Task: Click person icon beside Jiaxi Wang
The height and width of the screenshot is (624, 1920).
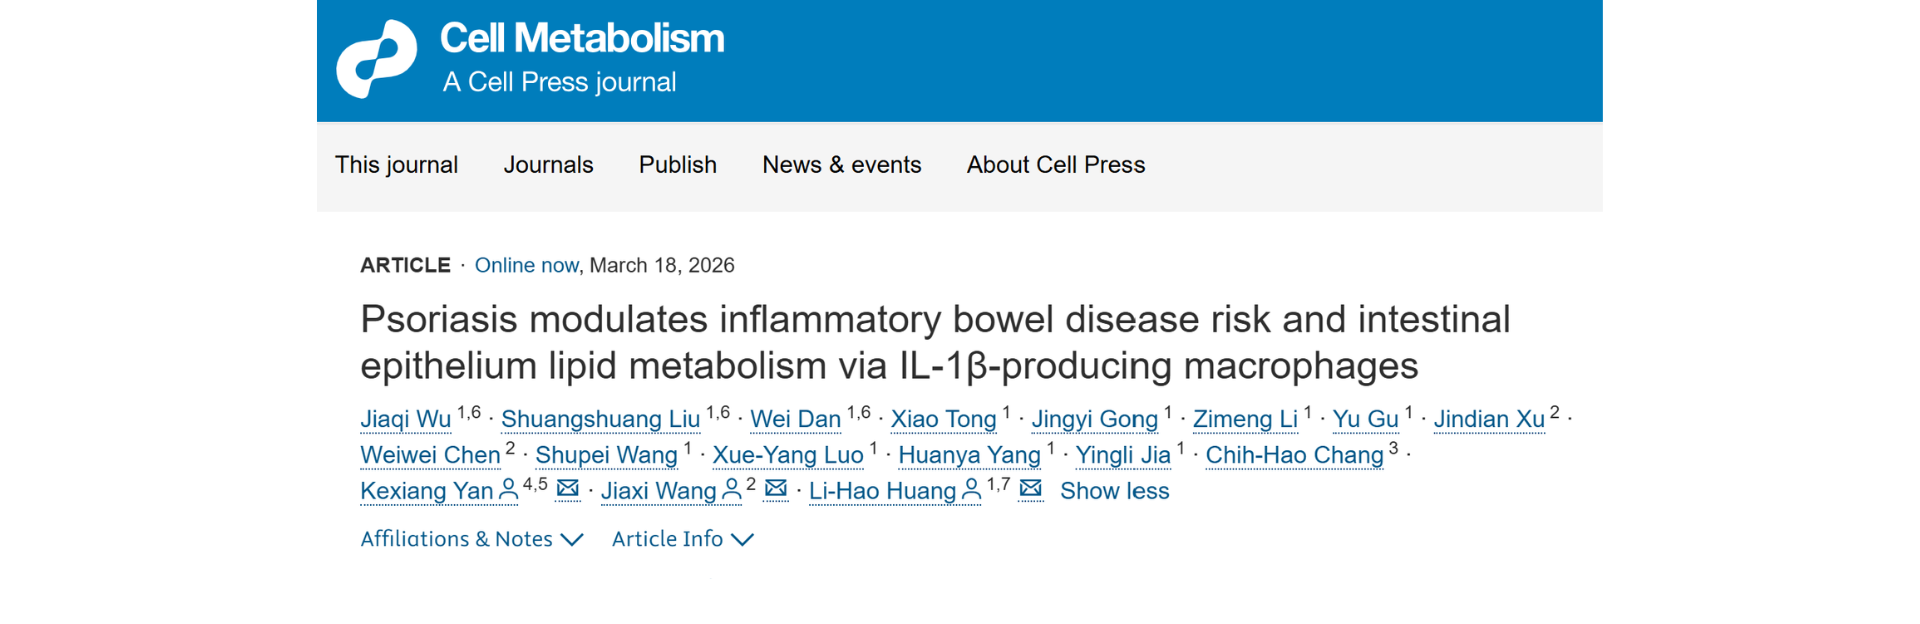Action: 732,490
